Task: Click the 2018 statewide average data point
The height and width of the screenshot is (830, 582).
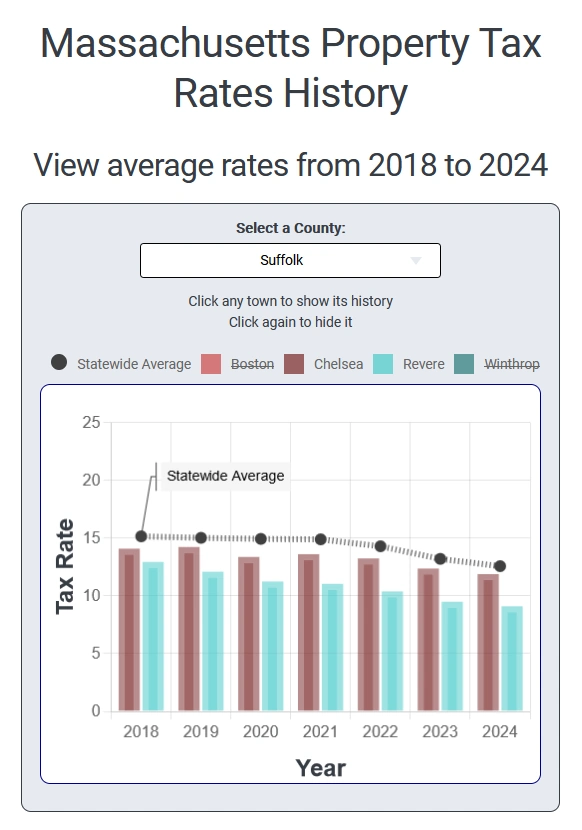Action: coord(140,535)
